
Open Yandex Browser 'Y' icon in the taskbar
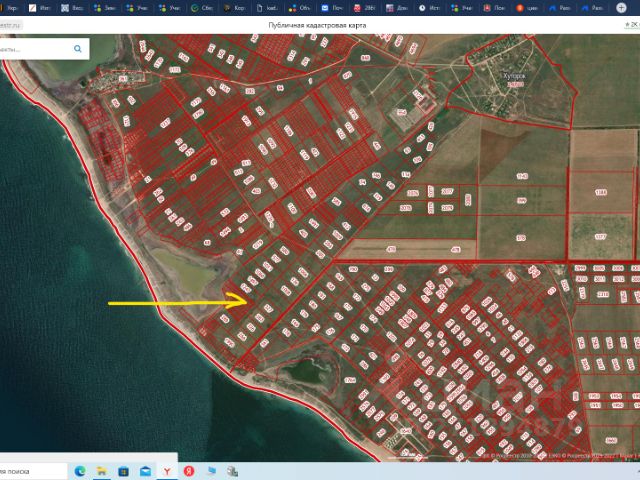[167, 471]
